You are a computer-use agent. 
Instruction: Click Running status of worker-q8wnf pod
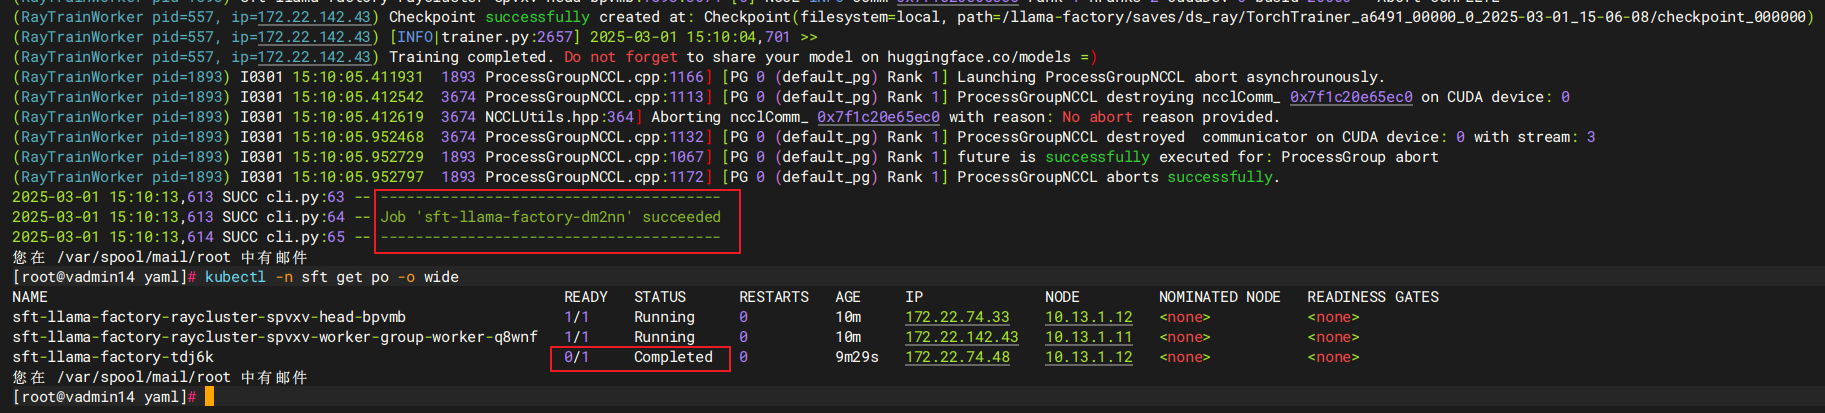664,337
